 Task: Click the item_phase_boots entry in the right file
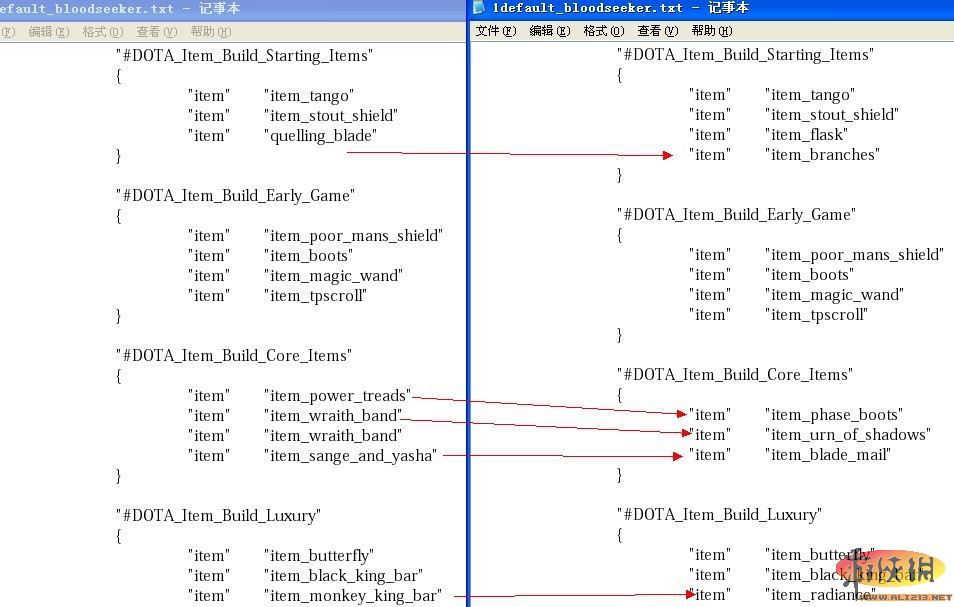833,414
